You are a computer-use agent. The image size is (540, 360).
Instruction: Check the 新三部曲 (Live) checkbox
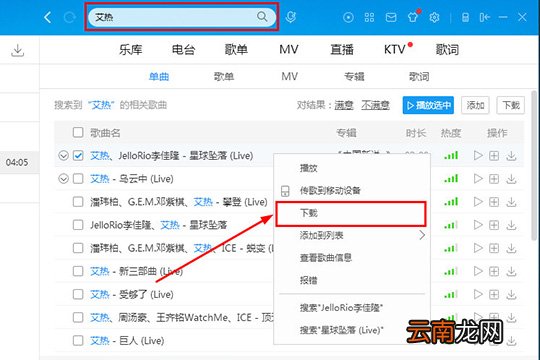[x=78, y=271]
